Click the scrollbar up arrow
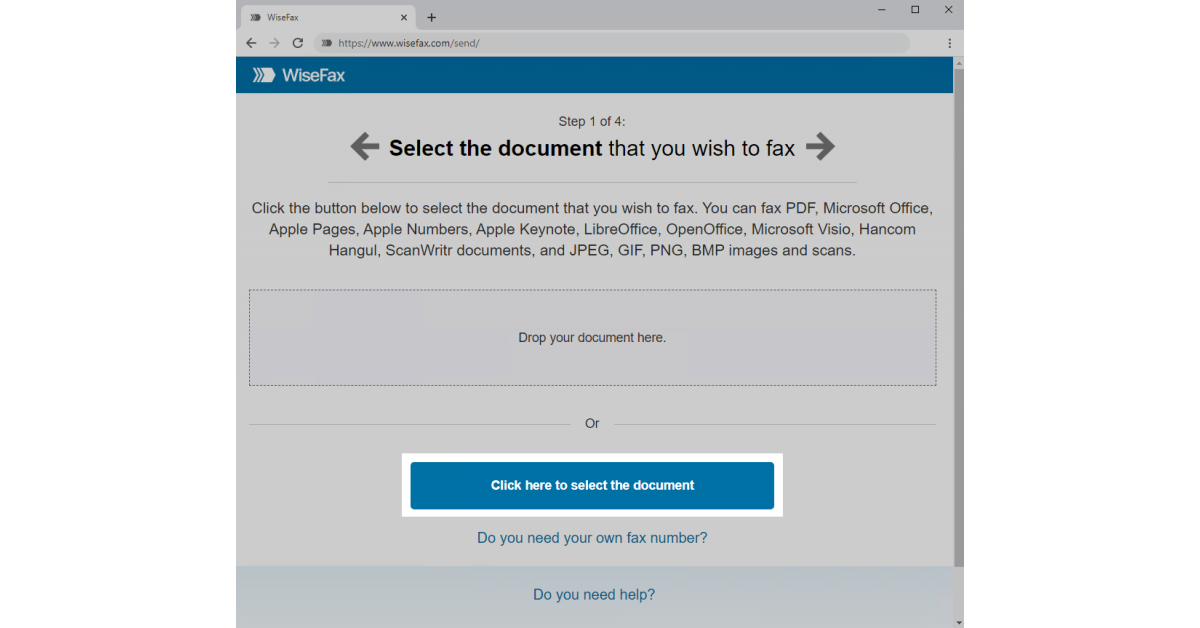This screenshot has width=1200, height=628. click(958, 62)
